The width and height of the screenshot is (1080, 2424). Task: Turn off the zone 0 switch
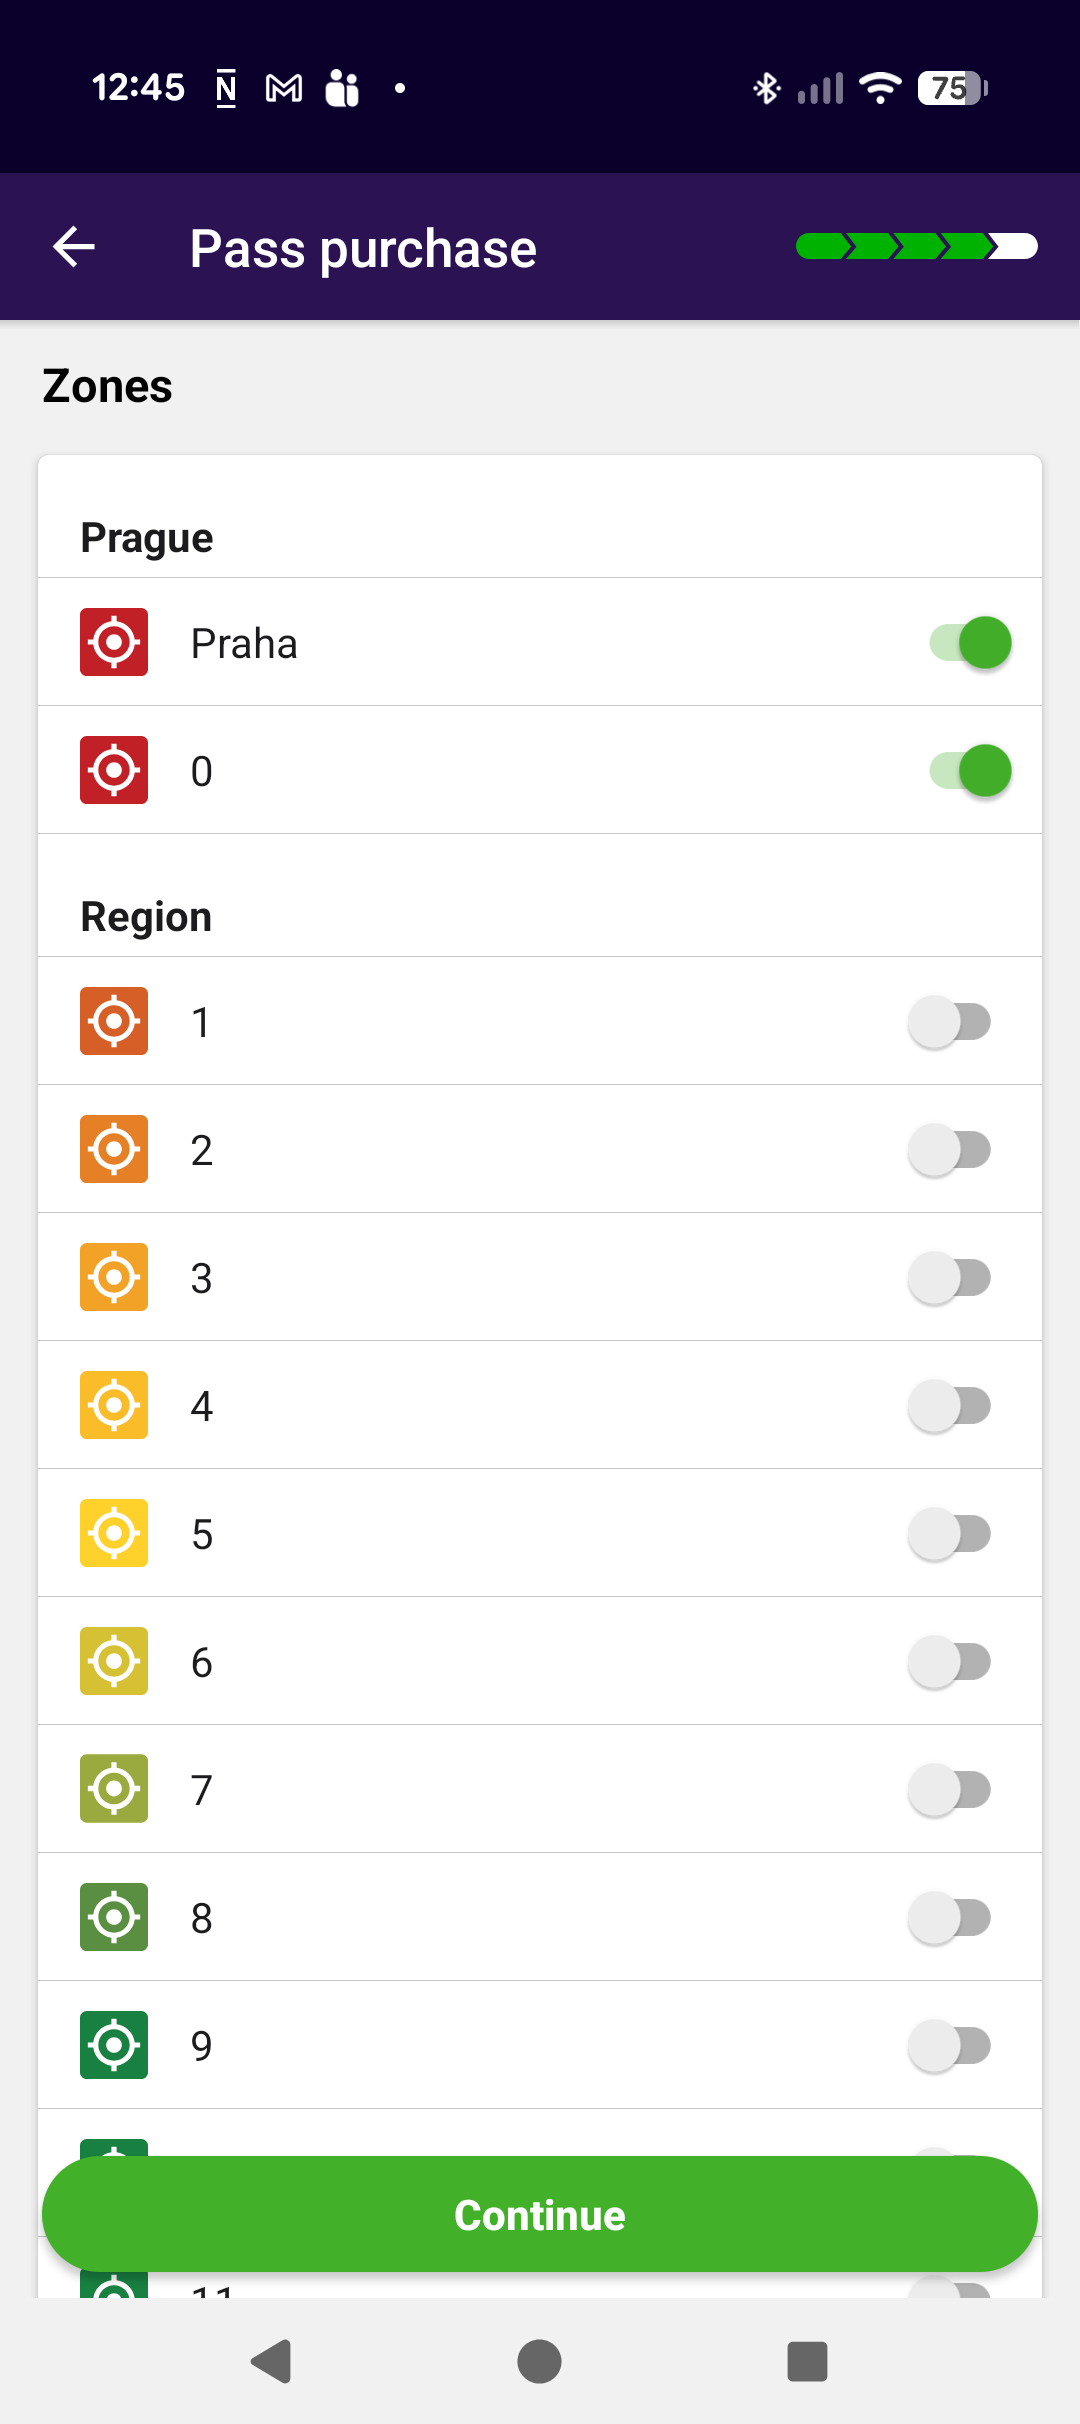coord(970,770)
